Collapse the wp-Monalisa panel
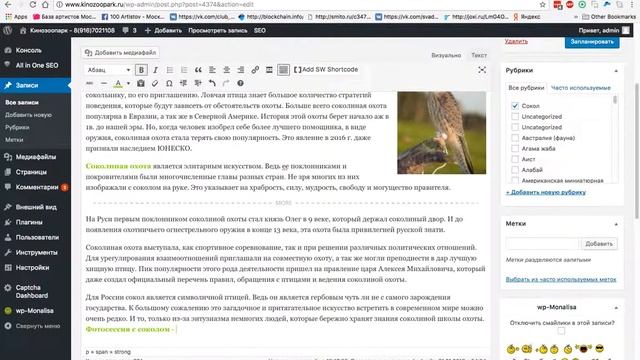The width and height of the screenshot is (640, 360). tap(616, 307)
